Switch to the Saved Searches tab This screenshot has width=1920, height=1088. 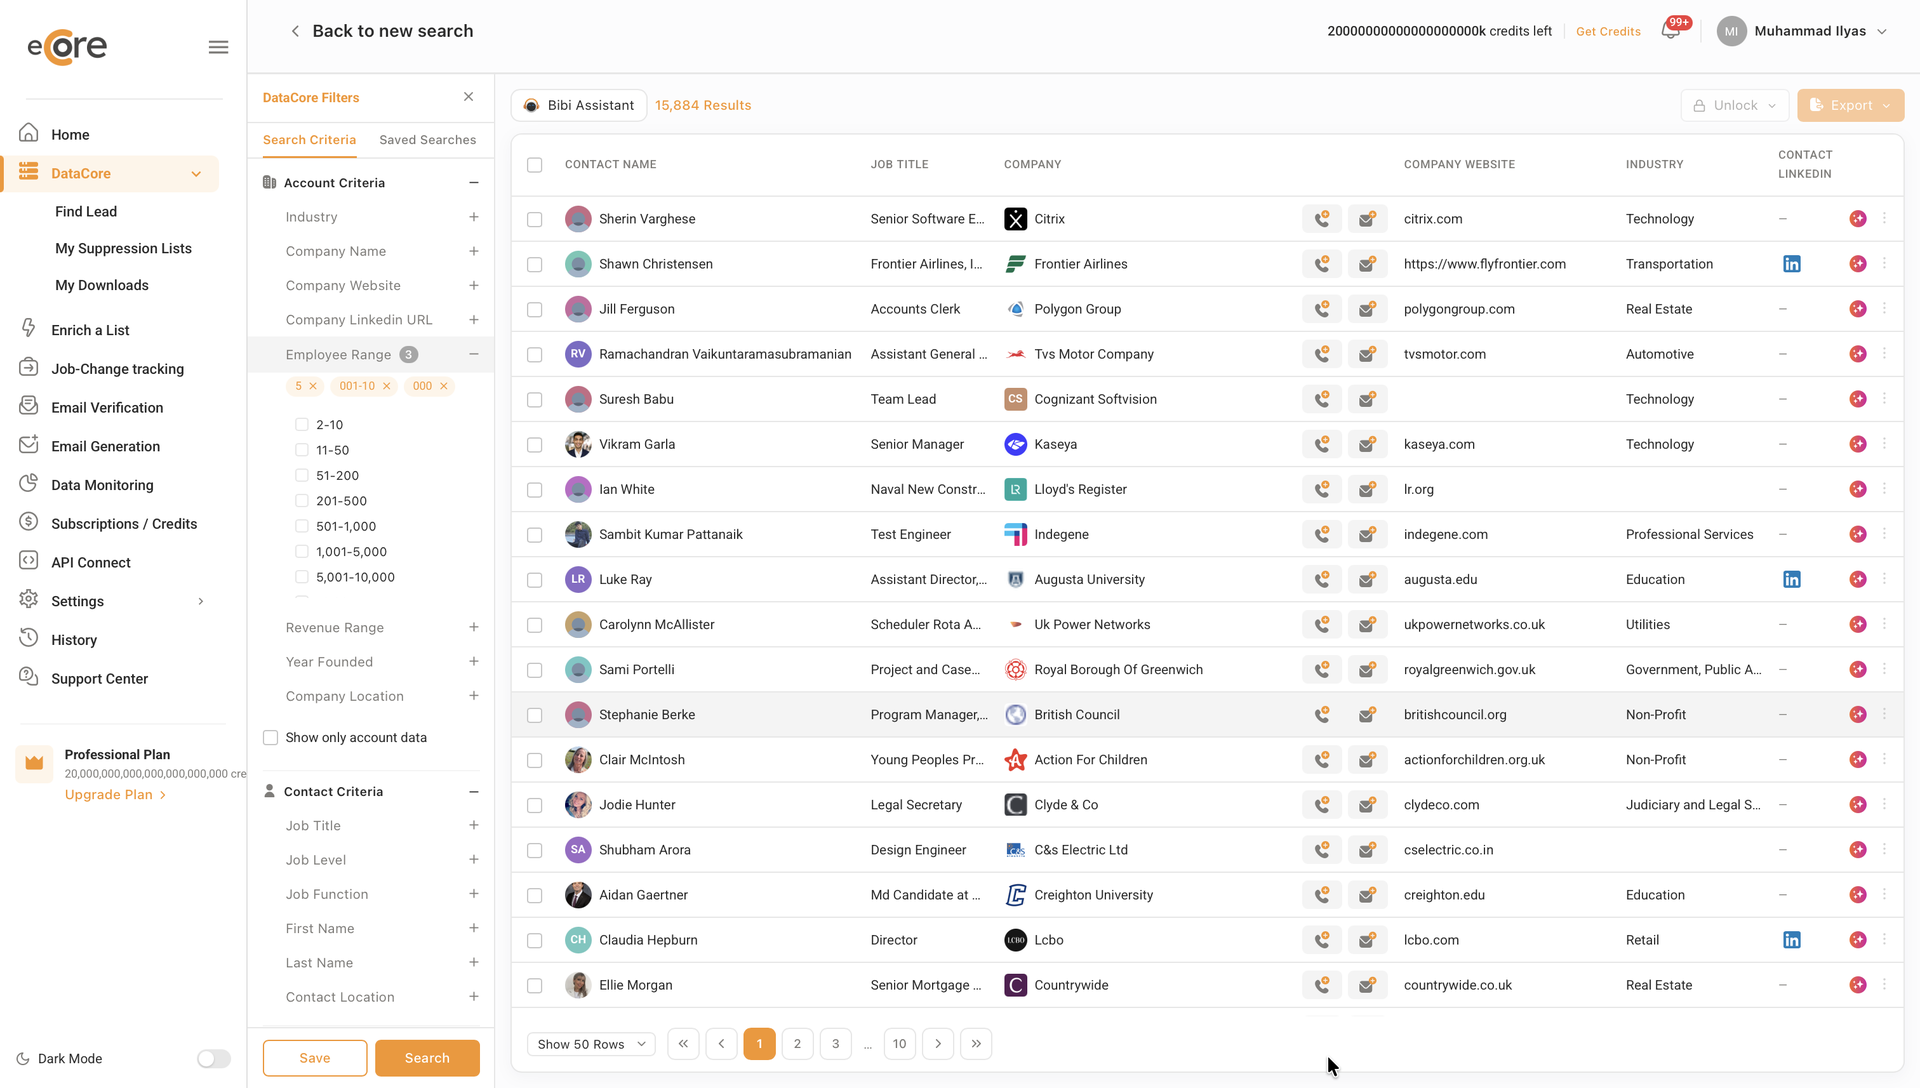(427, 140)
